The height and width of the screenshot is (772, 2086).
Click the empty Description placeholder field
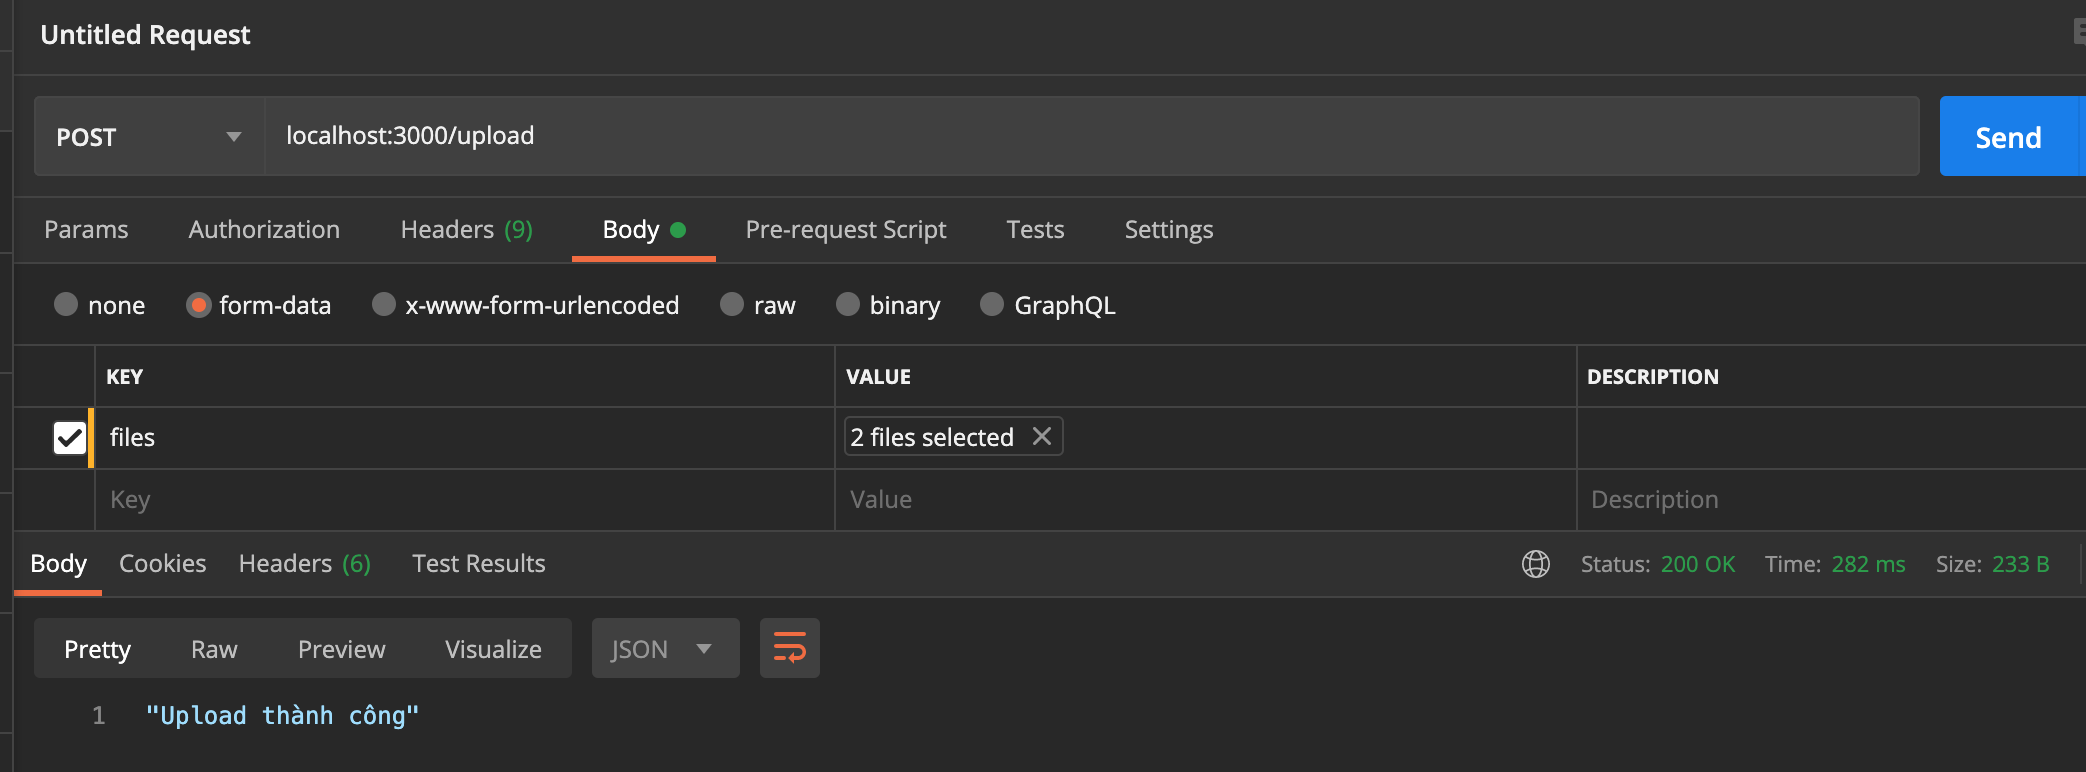1831,499
